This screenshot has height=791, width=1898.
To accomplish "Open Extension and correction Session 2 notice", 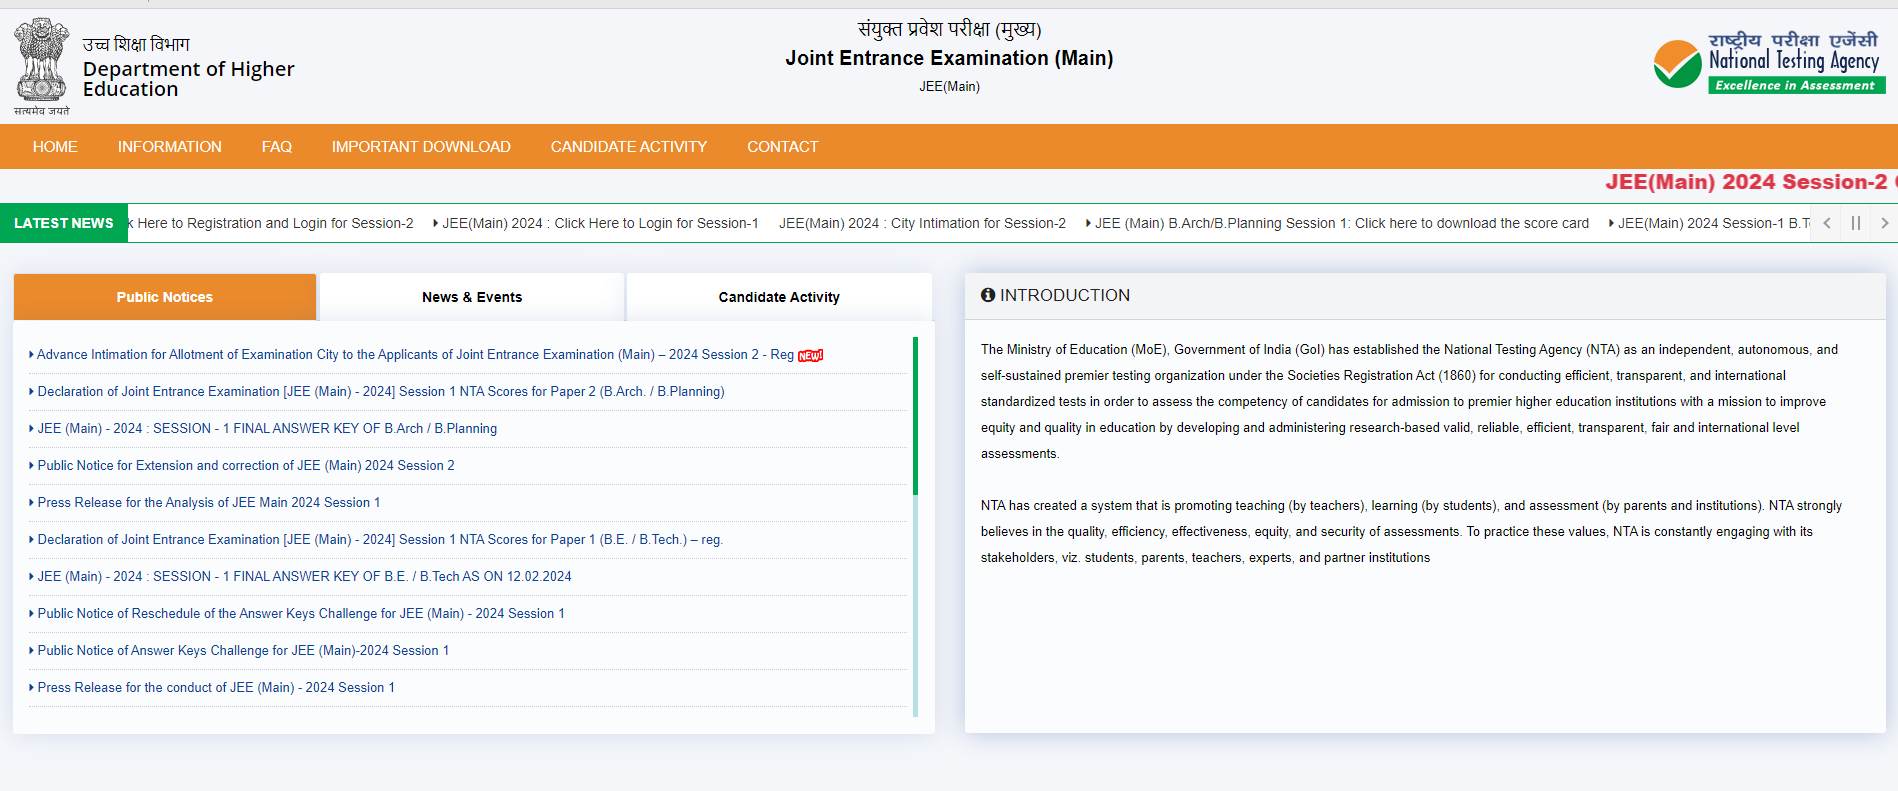I will (245, 466).
